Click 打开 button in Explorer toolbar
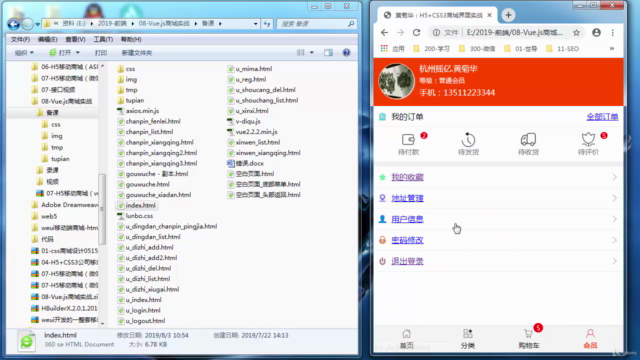This screenshot has height=360, width=640. coord(60,53)
